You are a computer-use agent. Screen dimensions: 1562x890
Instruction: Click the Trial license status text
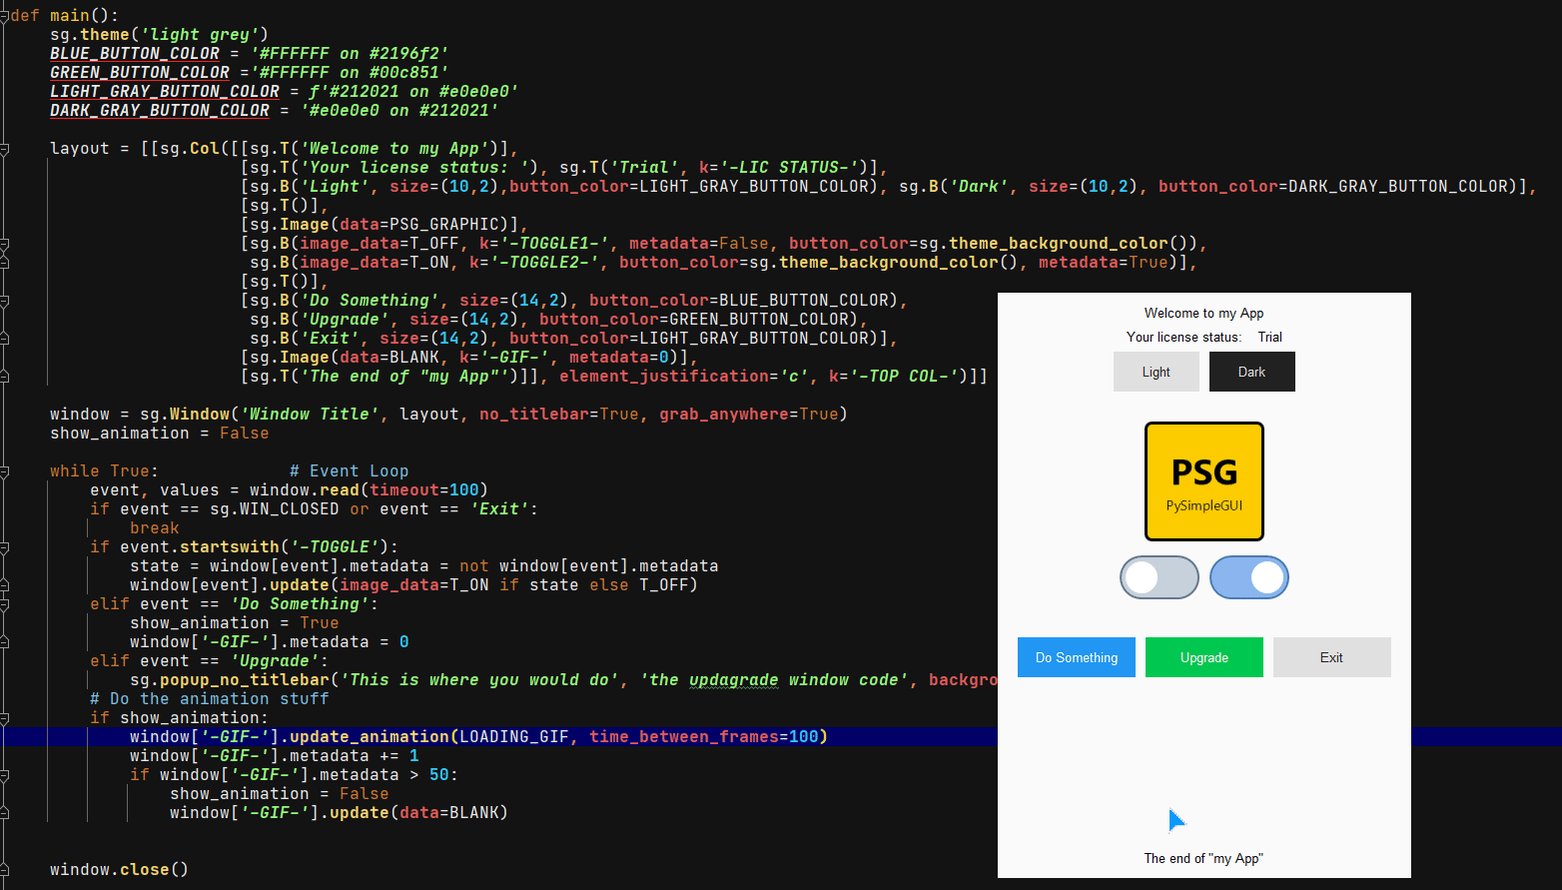[1269, 337]
